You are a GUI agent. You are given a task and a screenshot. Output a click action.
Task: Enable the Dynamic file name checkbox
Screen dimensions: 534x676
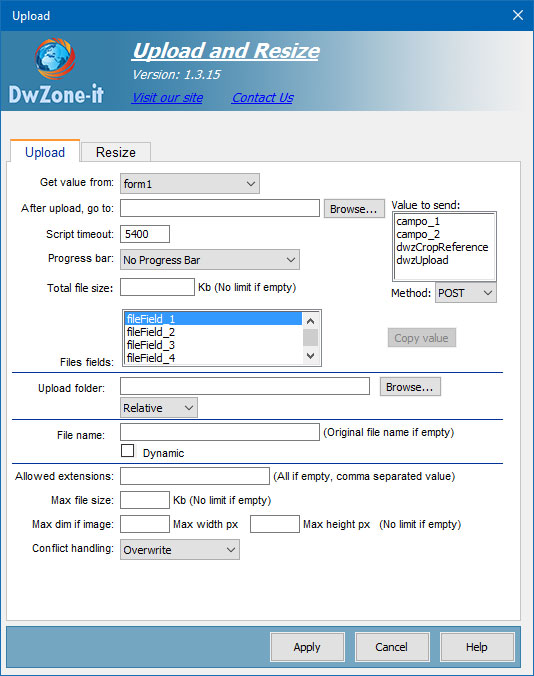[128, 451]
